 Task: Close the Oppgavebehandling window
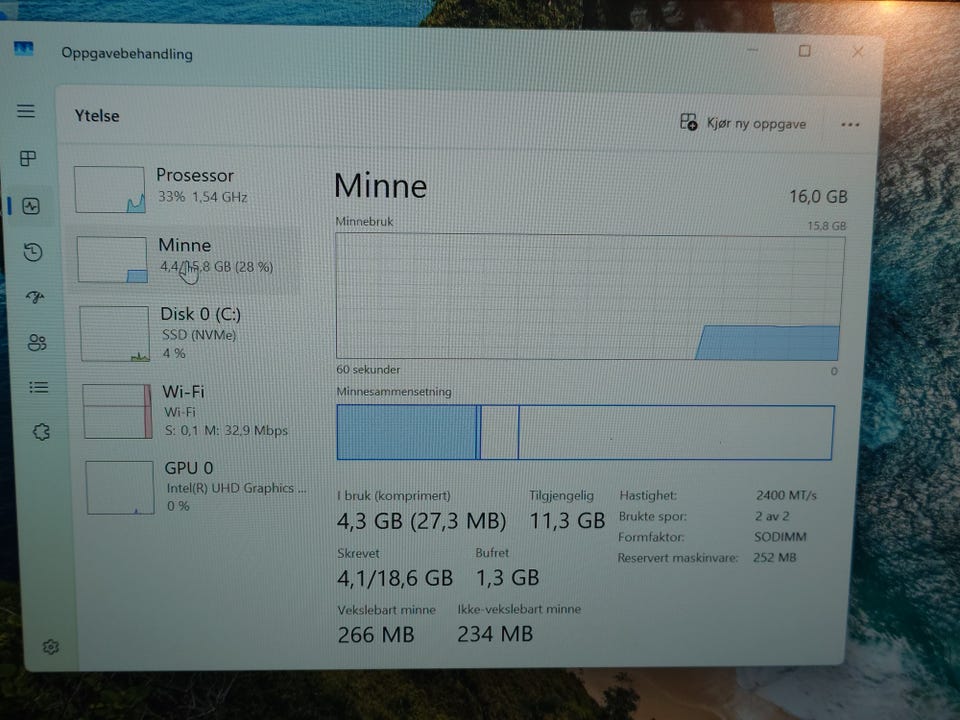858,52
